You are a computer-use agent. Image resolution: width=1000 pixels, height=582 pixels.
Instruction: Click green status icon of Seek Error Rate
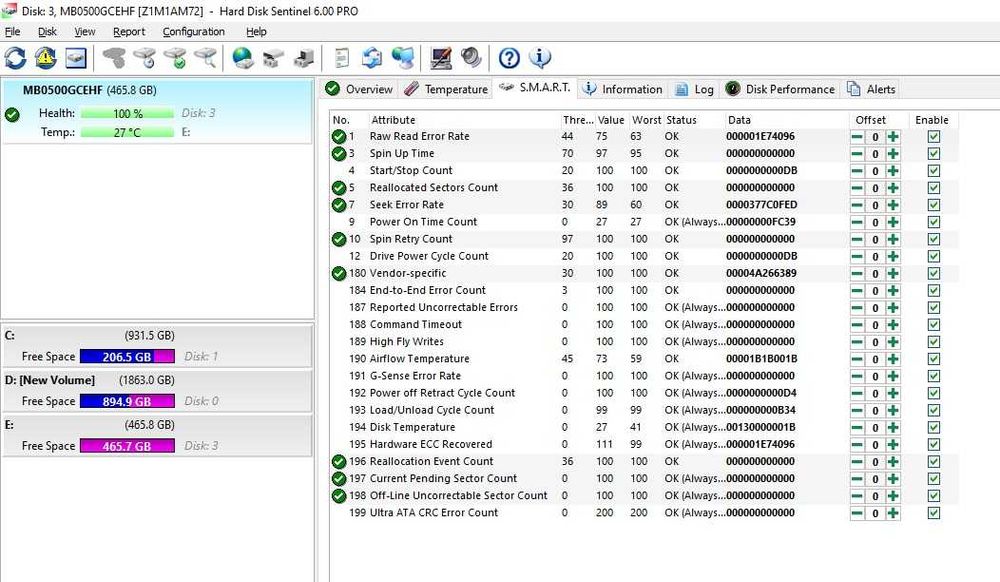click(x=339, y=205)
